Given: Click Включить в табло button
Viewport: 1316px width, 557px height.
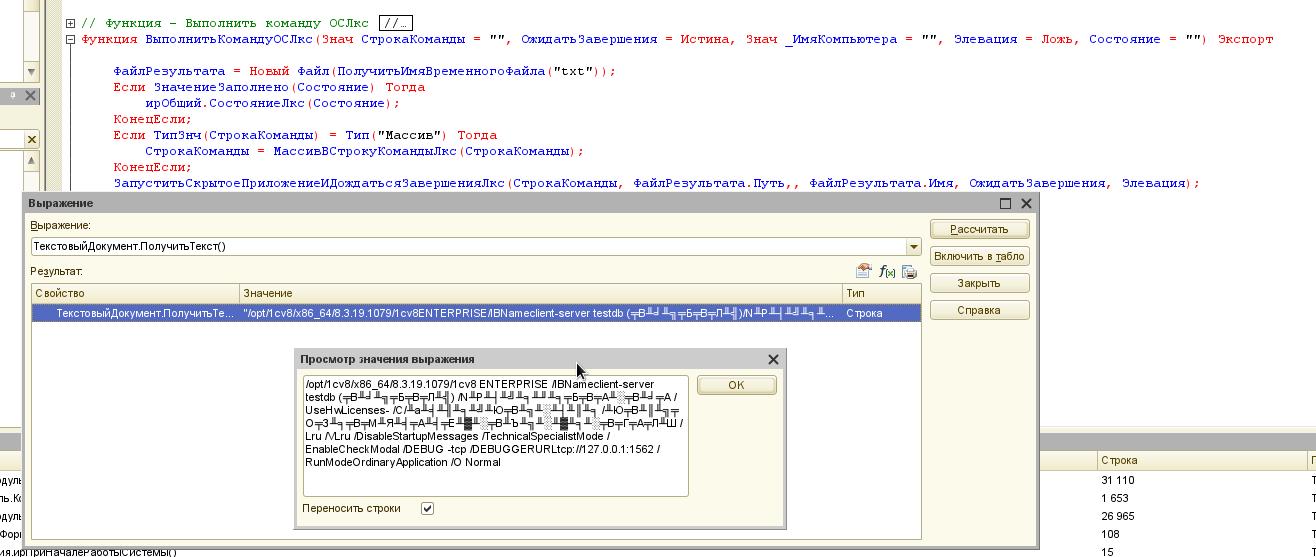Looking at the screenshot, I should coord(978,256).
